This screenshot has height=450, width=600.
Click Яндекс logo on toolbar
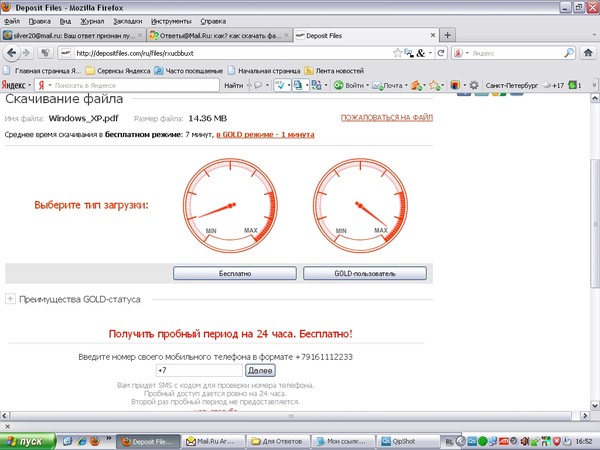point(13,85)
